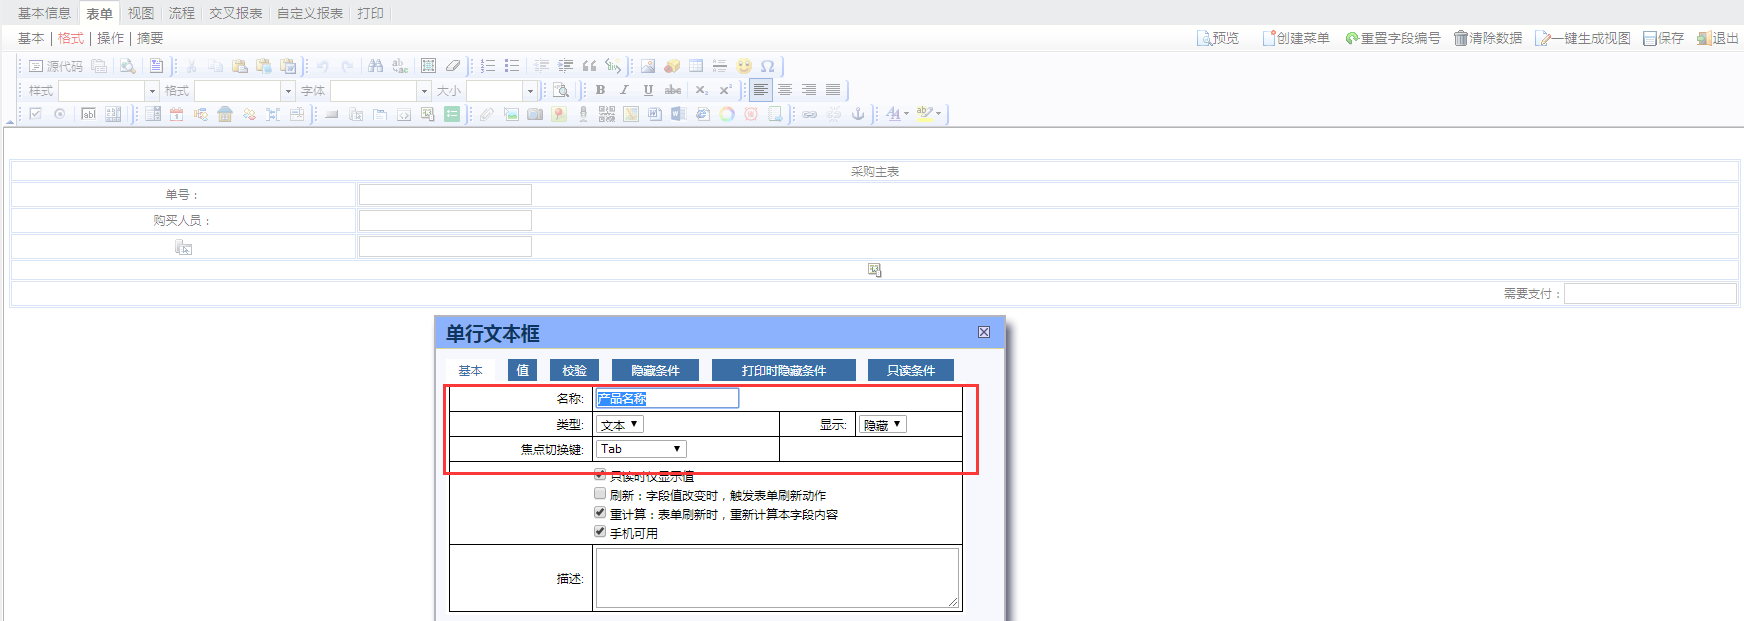The image size is (1744, 621).
Task: Open the 显示 dropdown showing 隐藏
Action: click(x=883, y=425)
